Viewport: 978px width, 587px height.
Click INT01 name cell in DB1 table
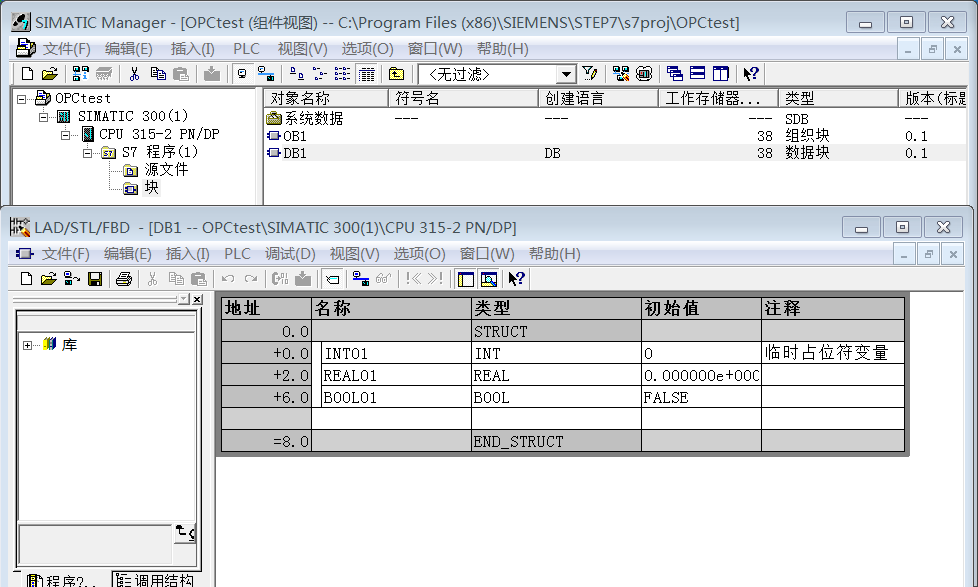(x=397, y=353)
